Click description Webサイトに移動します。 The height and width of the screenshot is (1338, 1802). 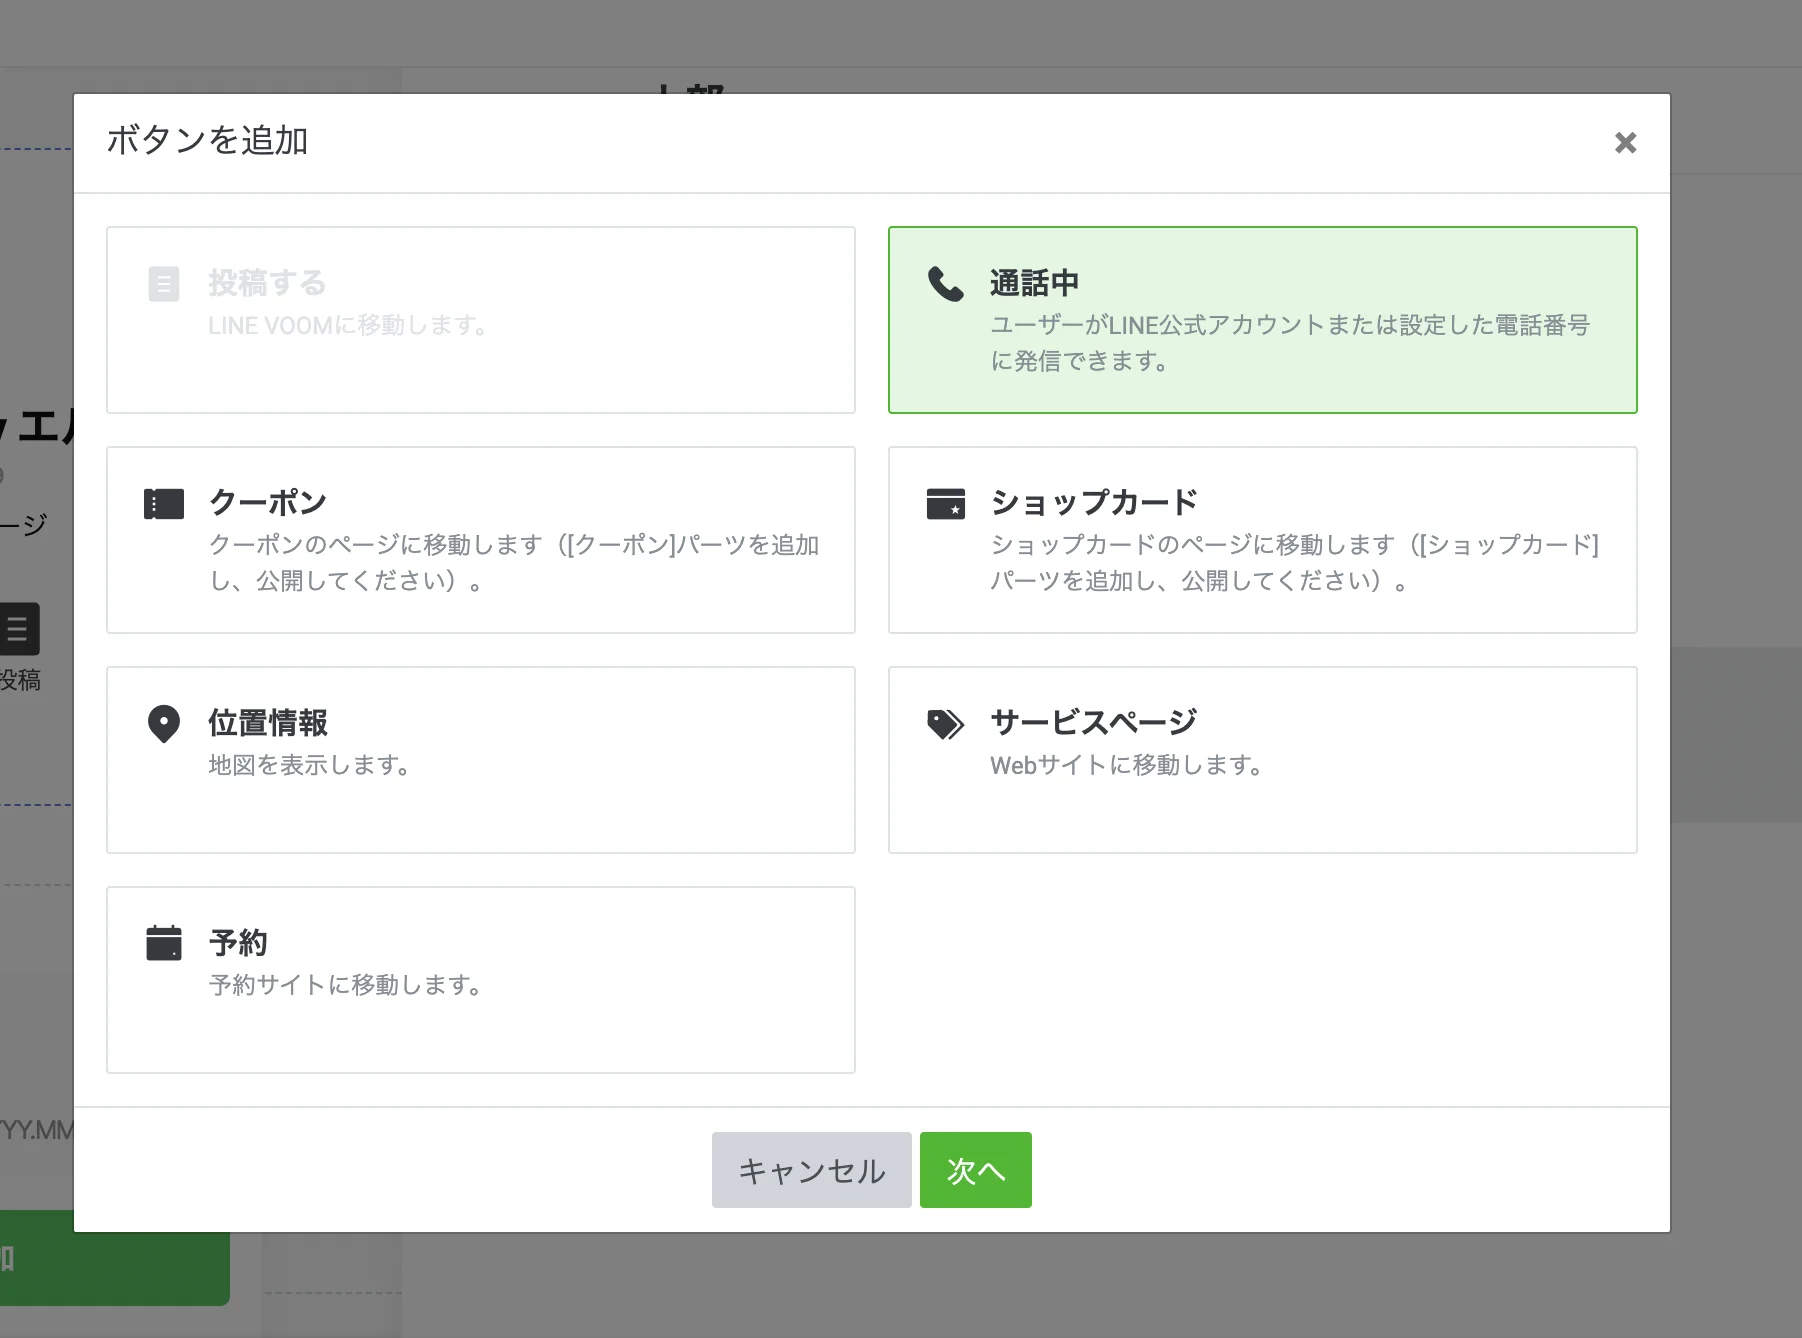[x=1127, y=765]
